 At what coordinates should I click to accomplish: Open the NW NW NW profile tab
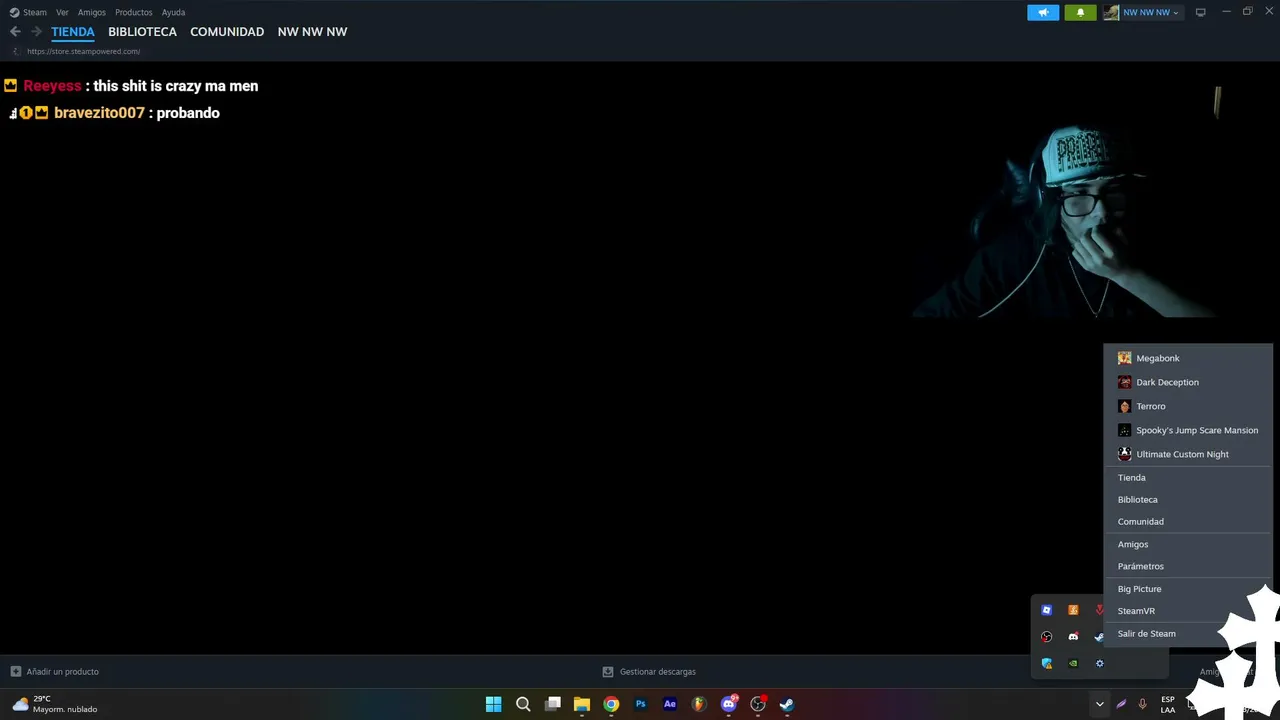(x=312, y=32)
